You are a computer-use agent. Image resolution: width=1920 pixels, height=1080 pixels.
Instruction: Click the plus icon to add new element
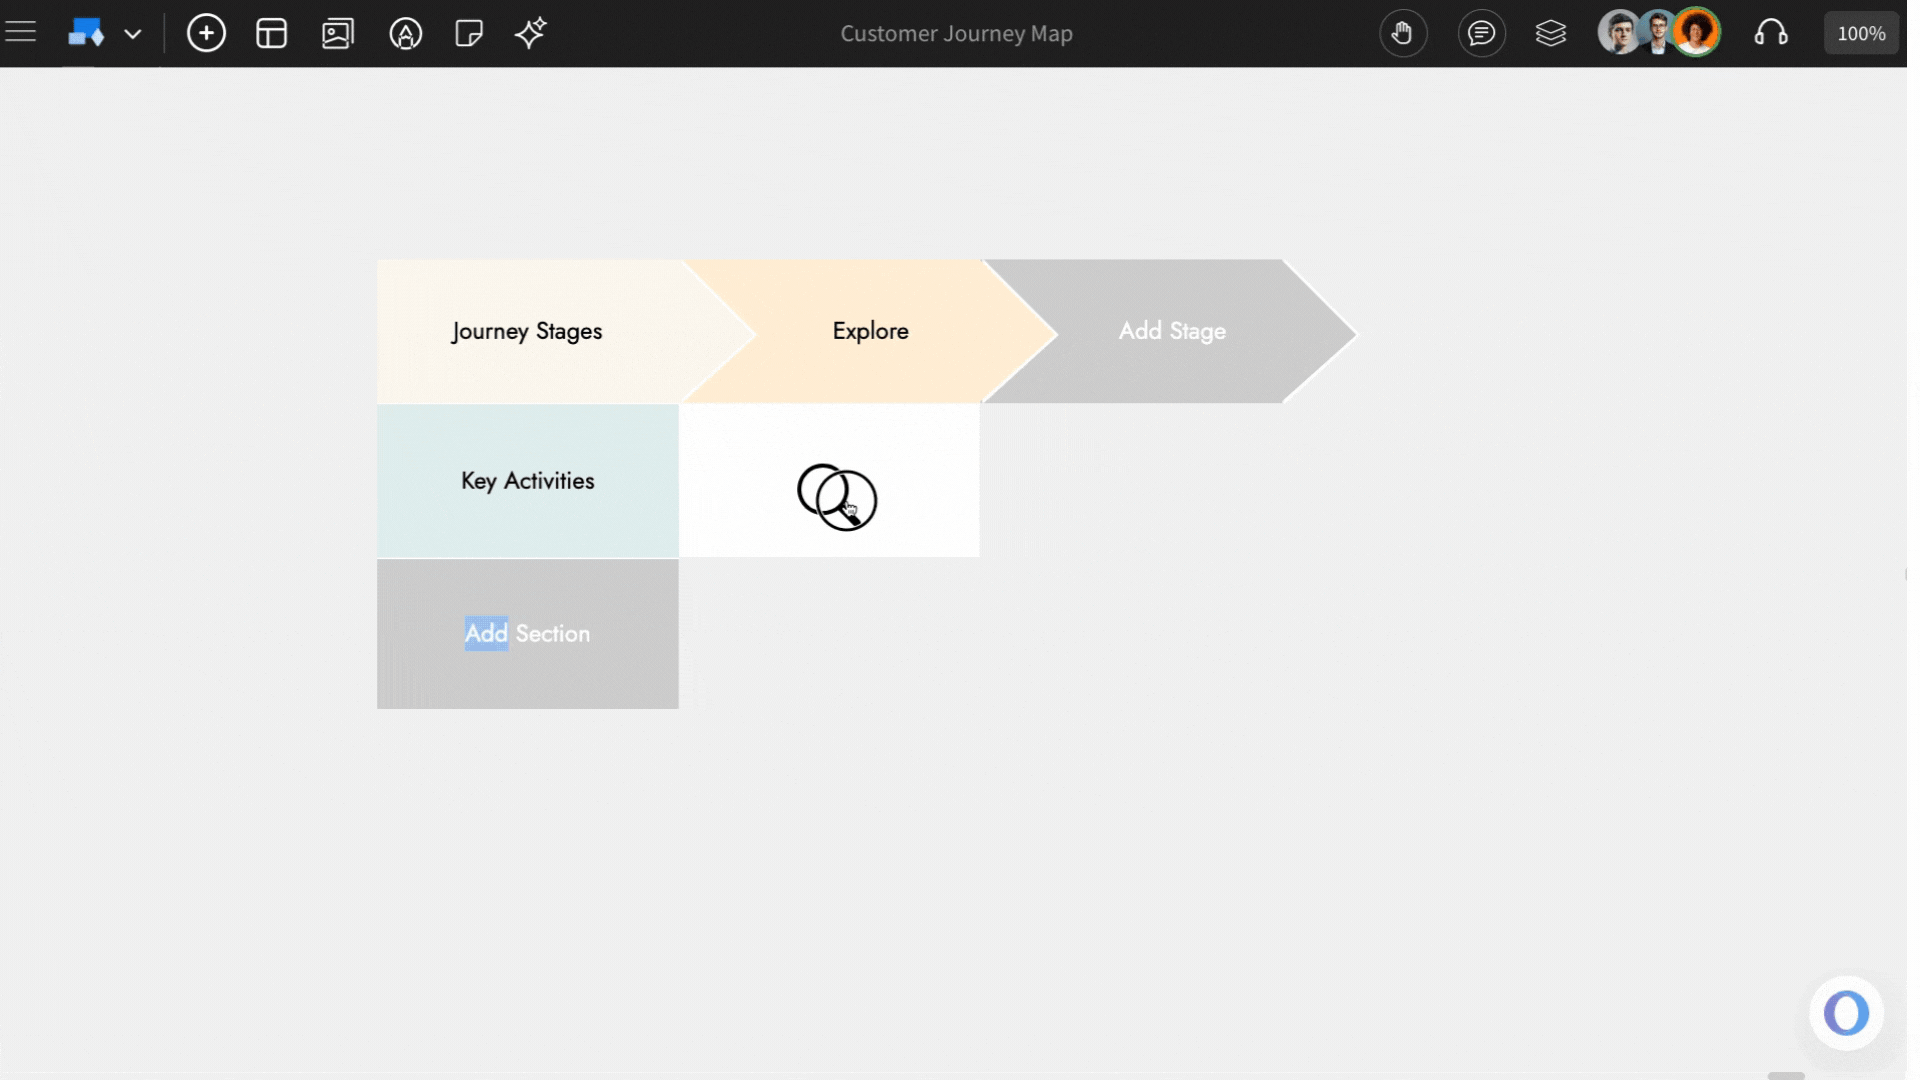206,33
